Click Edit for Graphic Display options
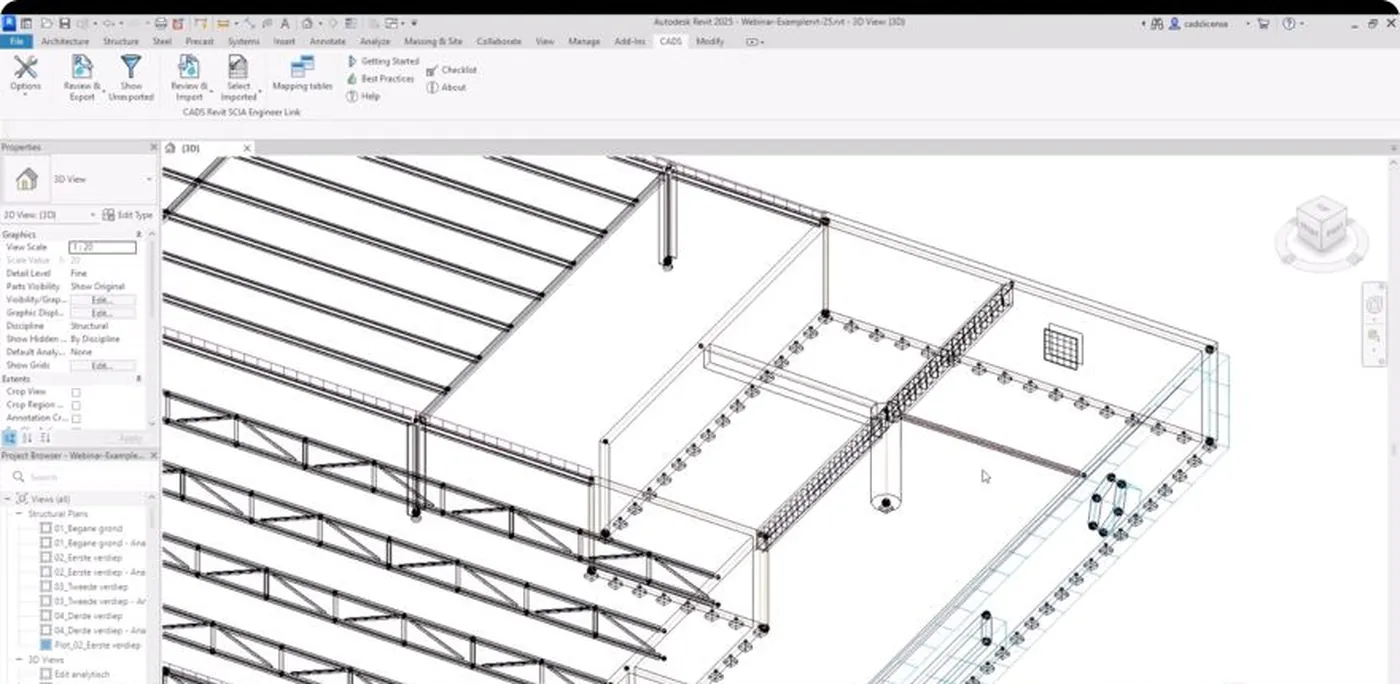 click(x=102, y=313)
